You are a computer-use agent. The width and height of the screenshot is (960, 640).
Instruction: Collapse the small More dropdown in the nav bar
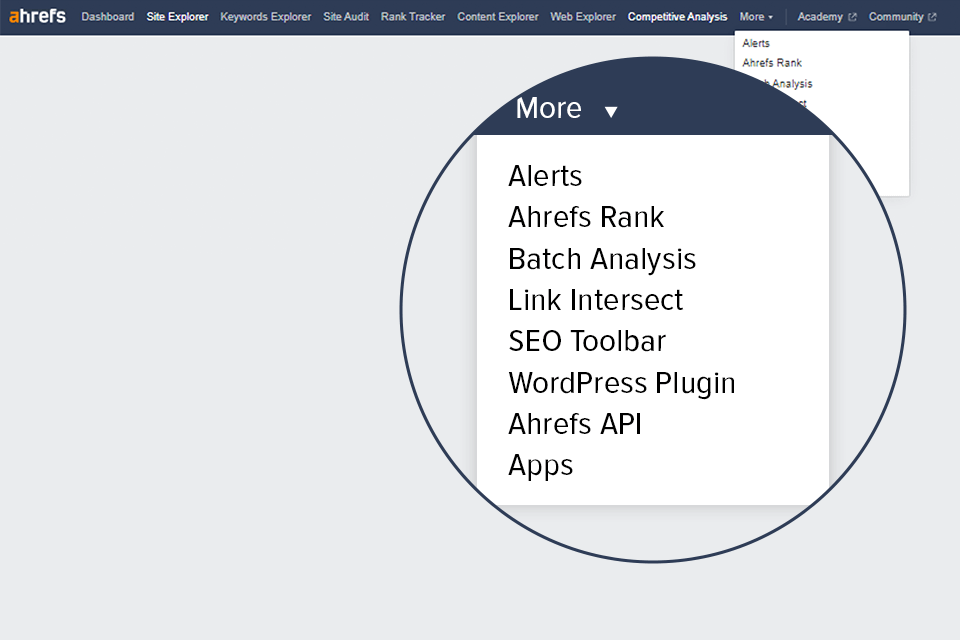click(756, 17)
